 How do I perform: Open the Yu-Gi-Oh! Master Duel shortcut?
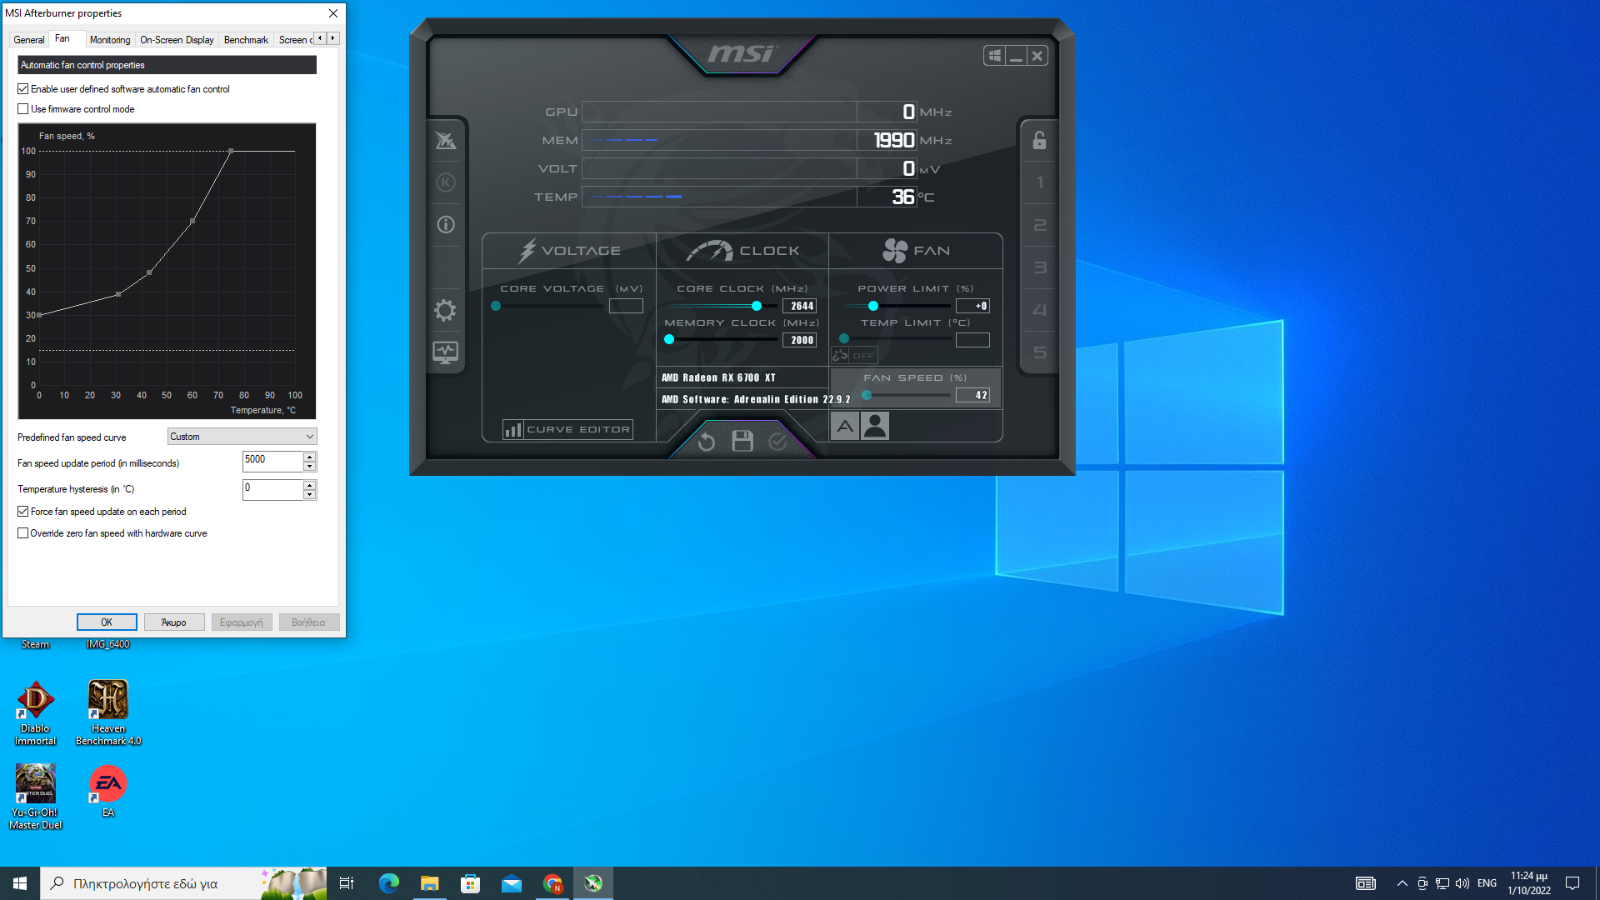click(36, 797)
